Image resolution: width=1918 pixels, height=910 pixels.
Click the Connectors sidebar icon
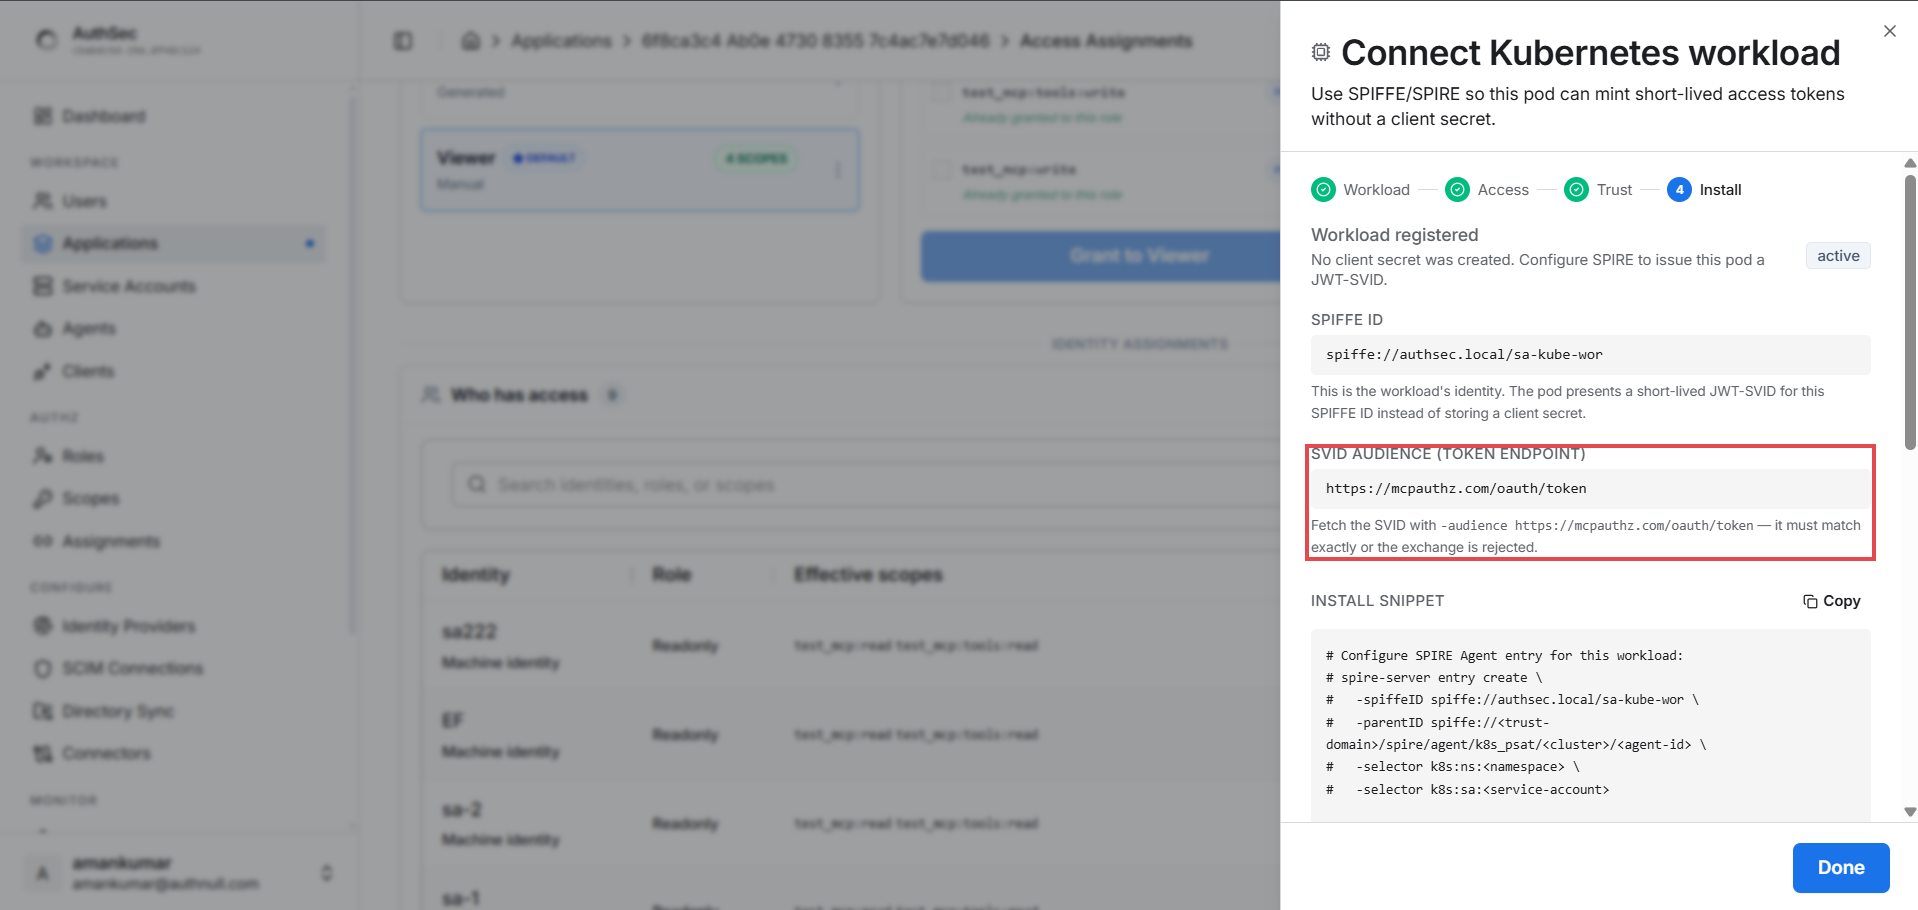tap(42, 753)
